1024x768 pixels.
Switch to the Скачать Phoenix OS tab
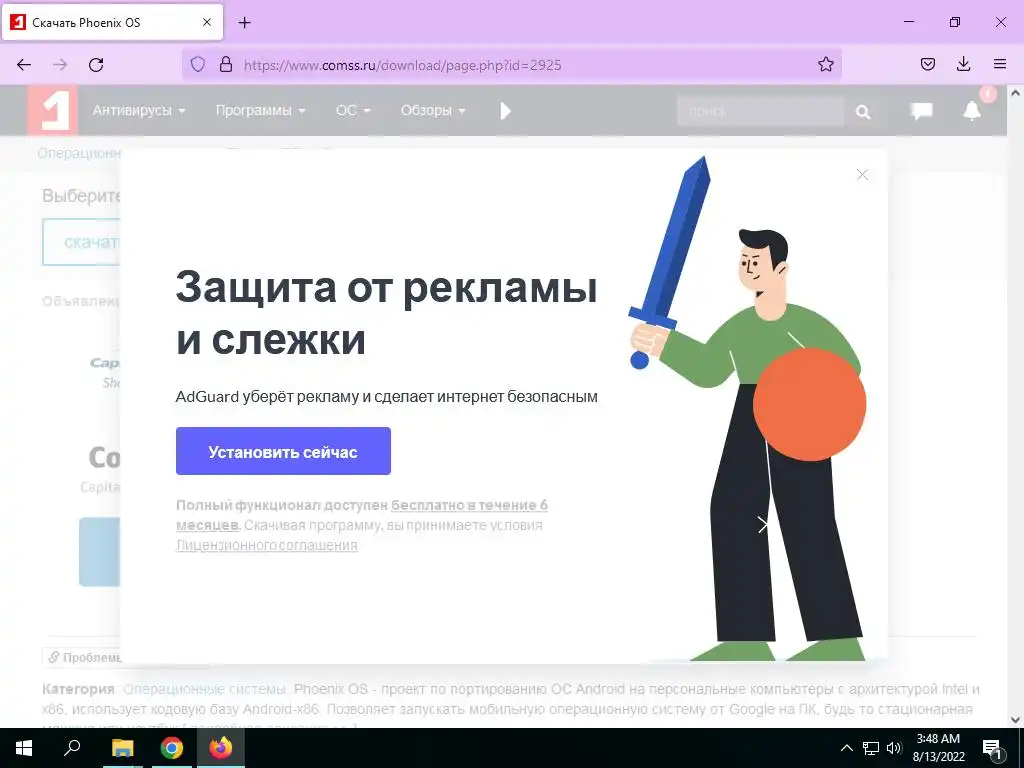[x=112, y=22]
